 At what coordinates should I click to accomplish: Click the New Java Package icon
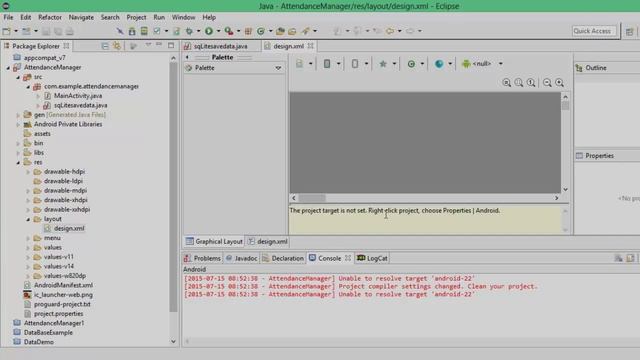click(x=248, y=31)
